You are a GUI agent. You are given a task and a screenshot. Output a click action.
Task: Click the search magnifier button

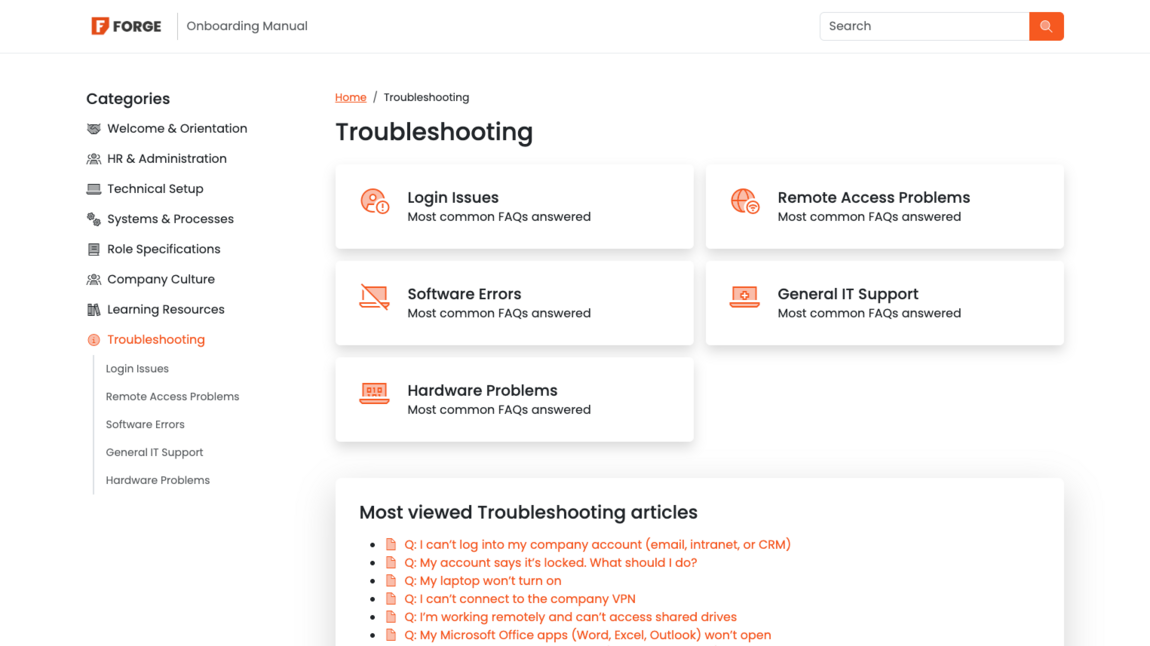pos(1046,26)
